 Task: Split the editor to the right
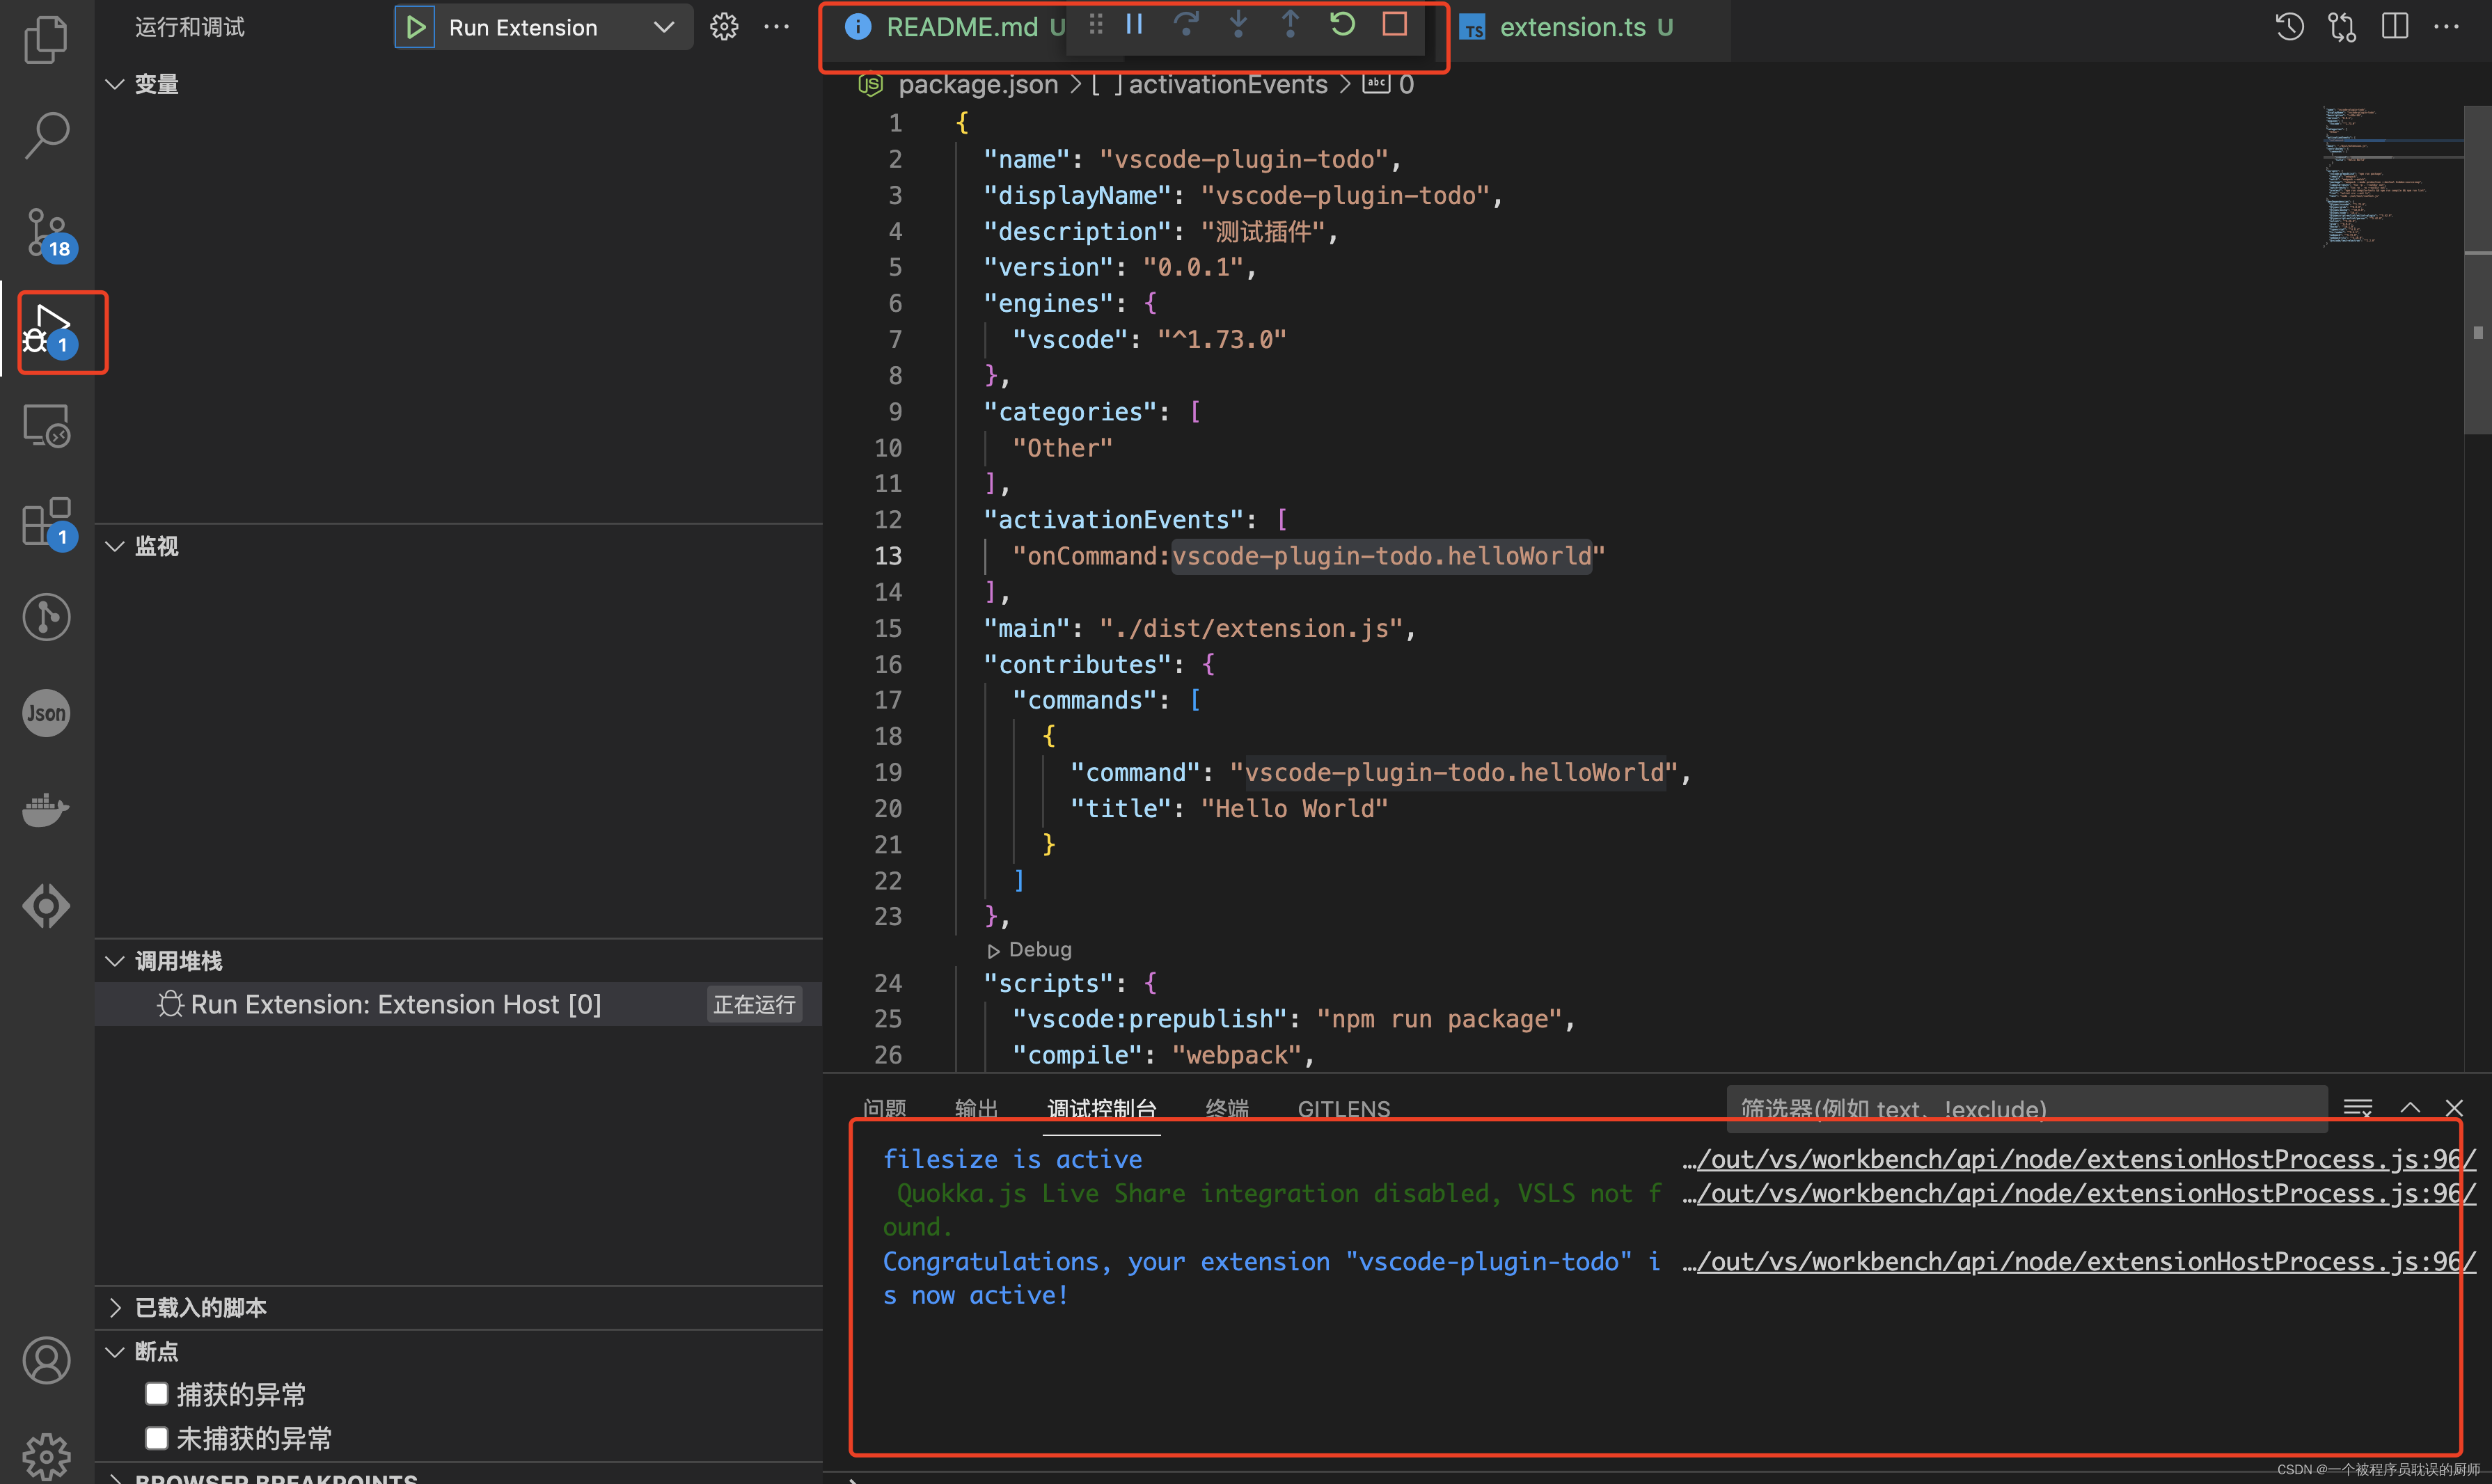[x=2394, y=27]
